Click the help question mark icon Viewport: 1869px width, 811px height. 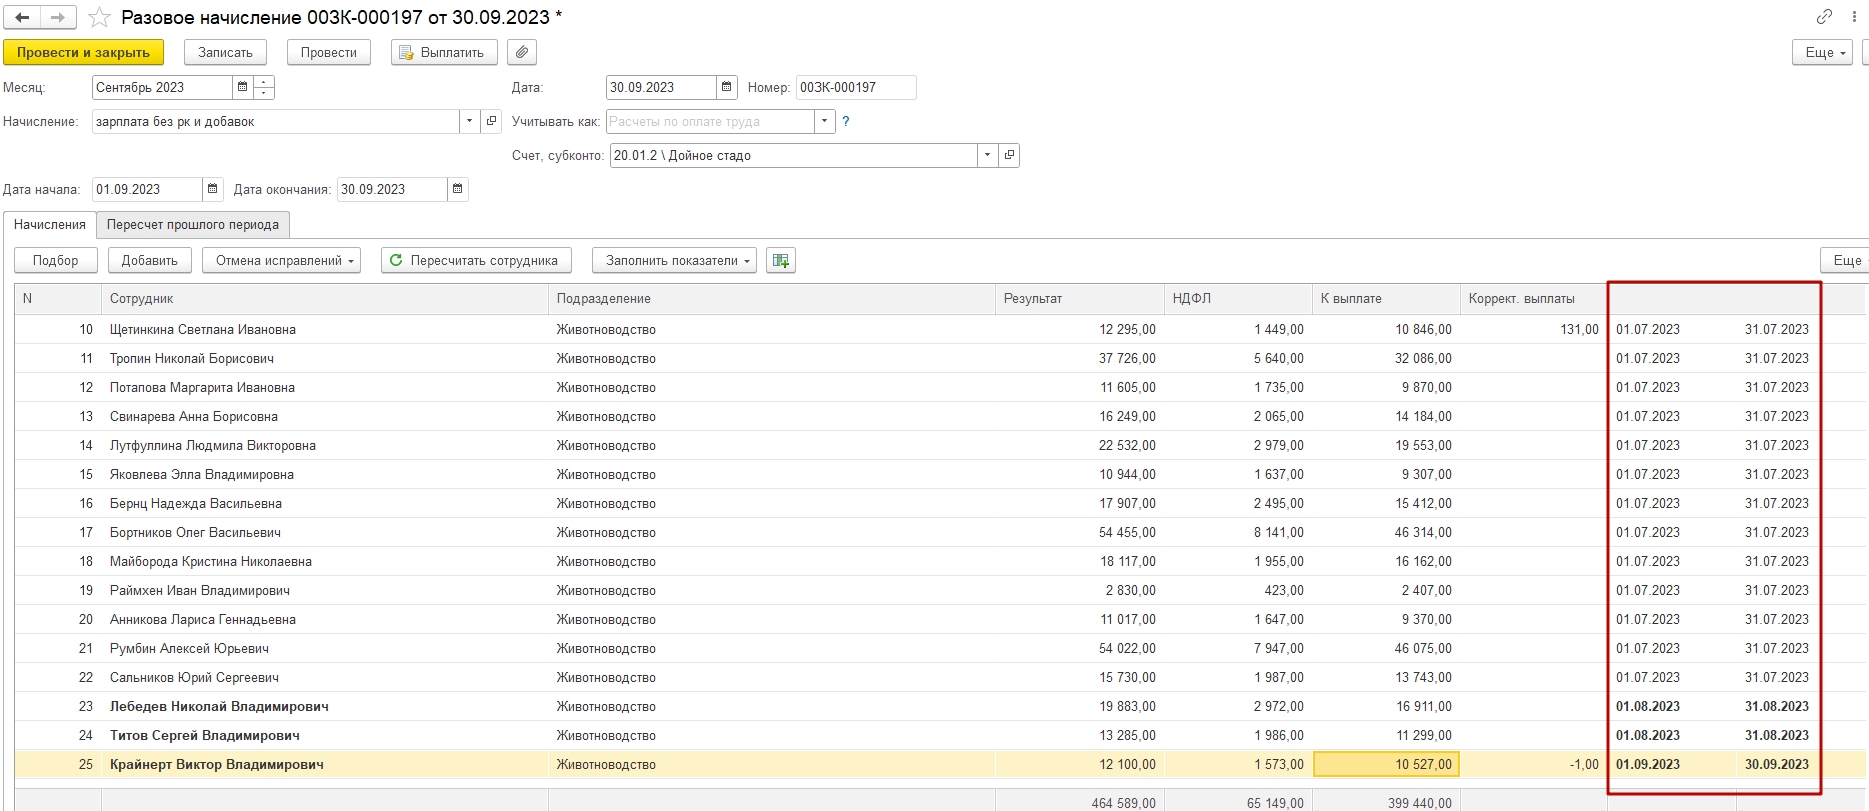[x=846, y=121]
